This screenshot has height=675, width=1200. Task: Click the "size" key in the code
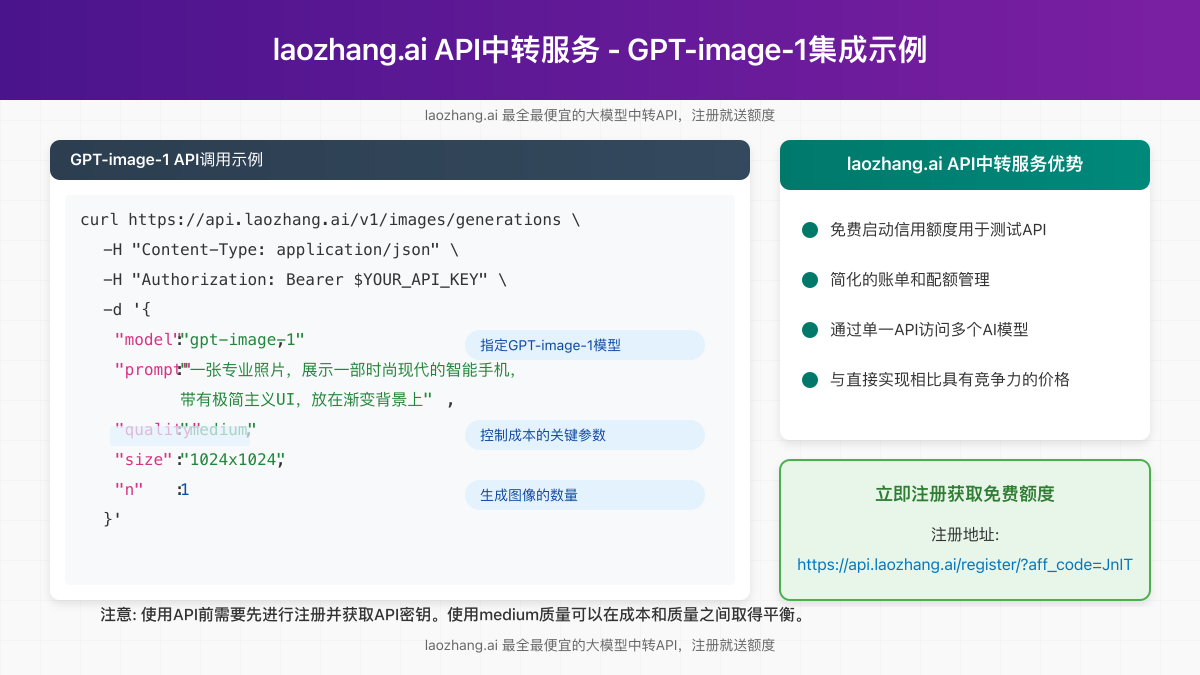[143, 460]
